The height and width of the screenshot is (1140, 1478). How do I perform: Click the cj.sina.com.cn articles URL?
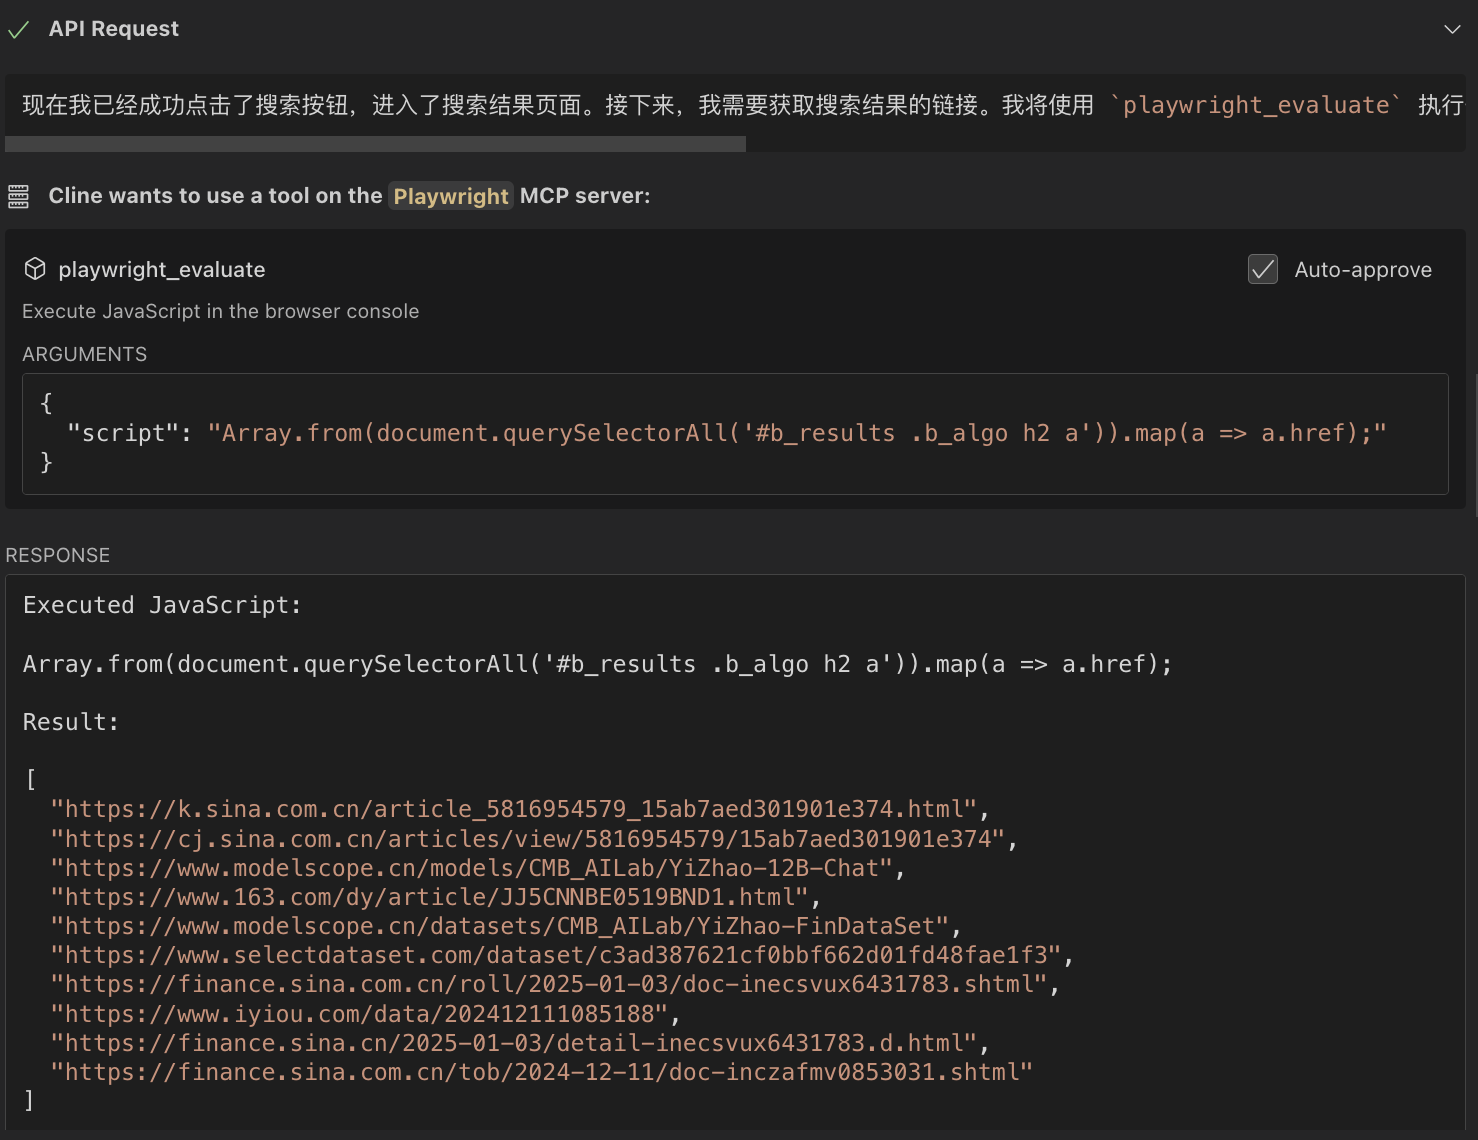[x=534, y=839]
